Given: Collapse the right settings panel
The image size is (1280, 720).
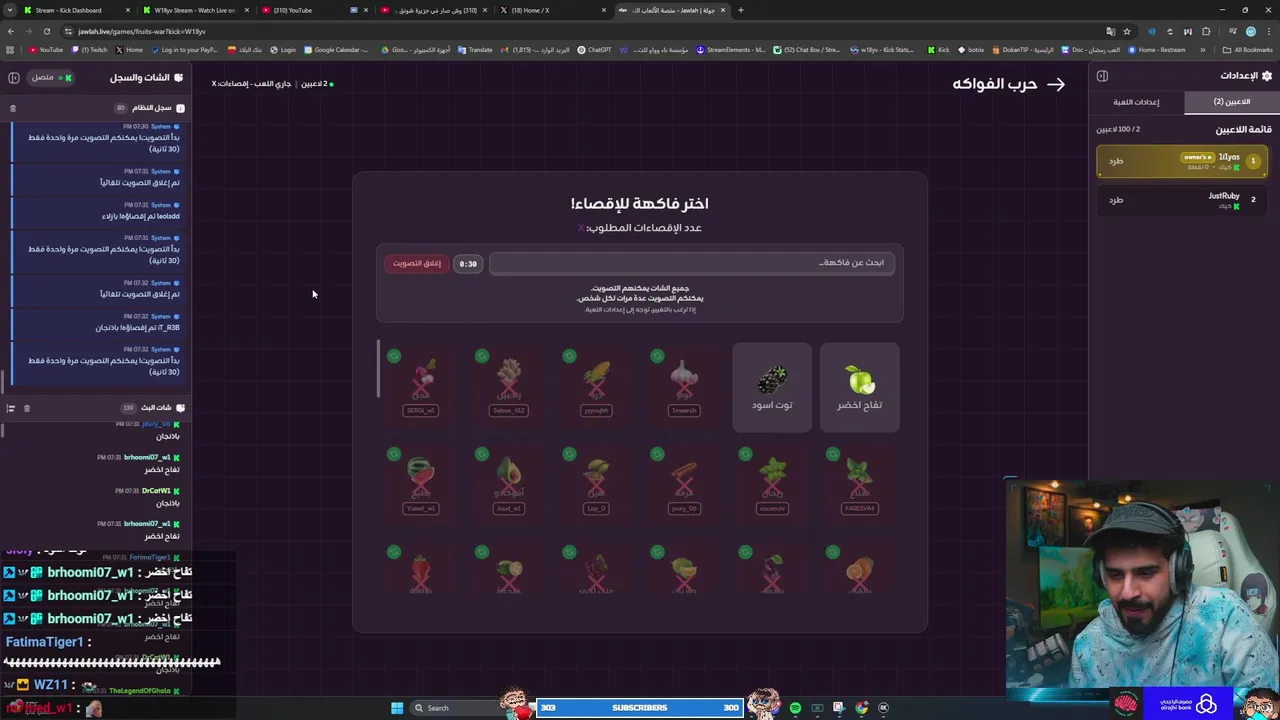Looking at the screenshot, I should point(1102,76).
